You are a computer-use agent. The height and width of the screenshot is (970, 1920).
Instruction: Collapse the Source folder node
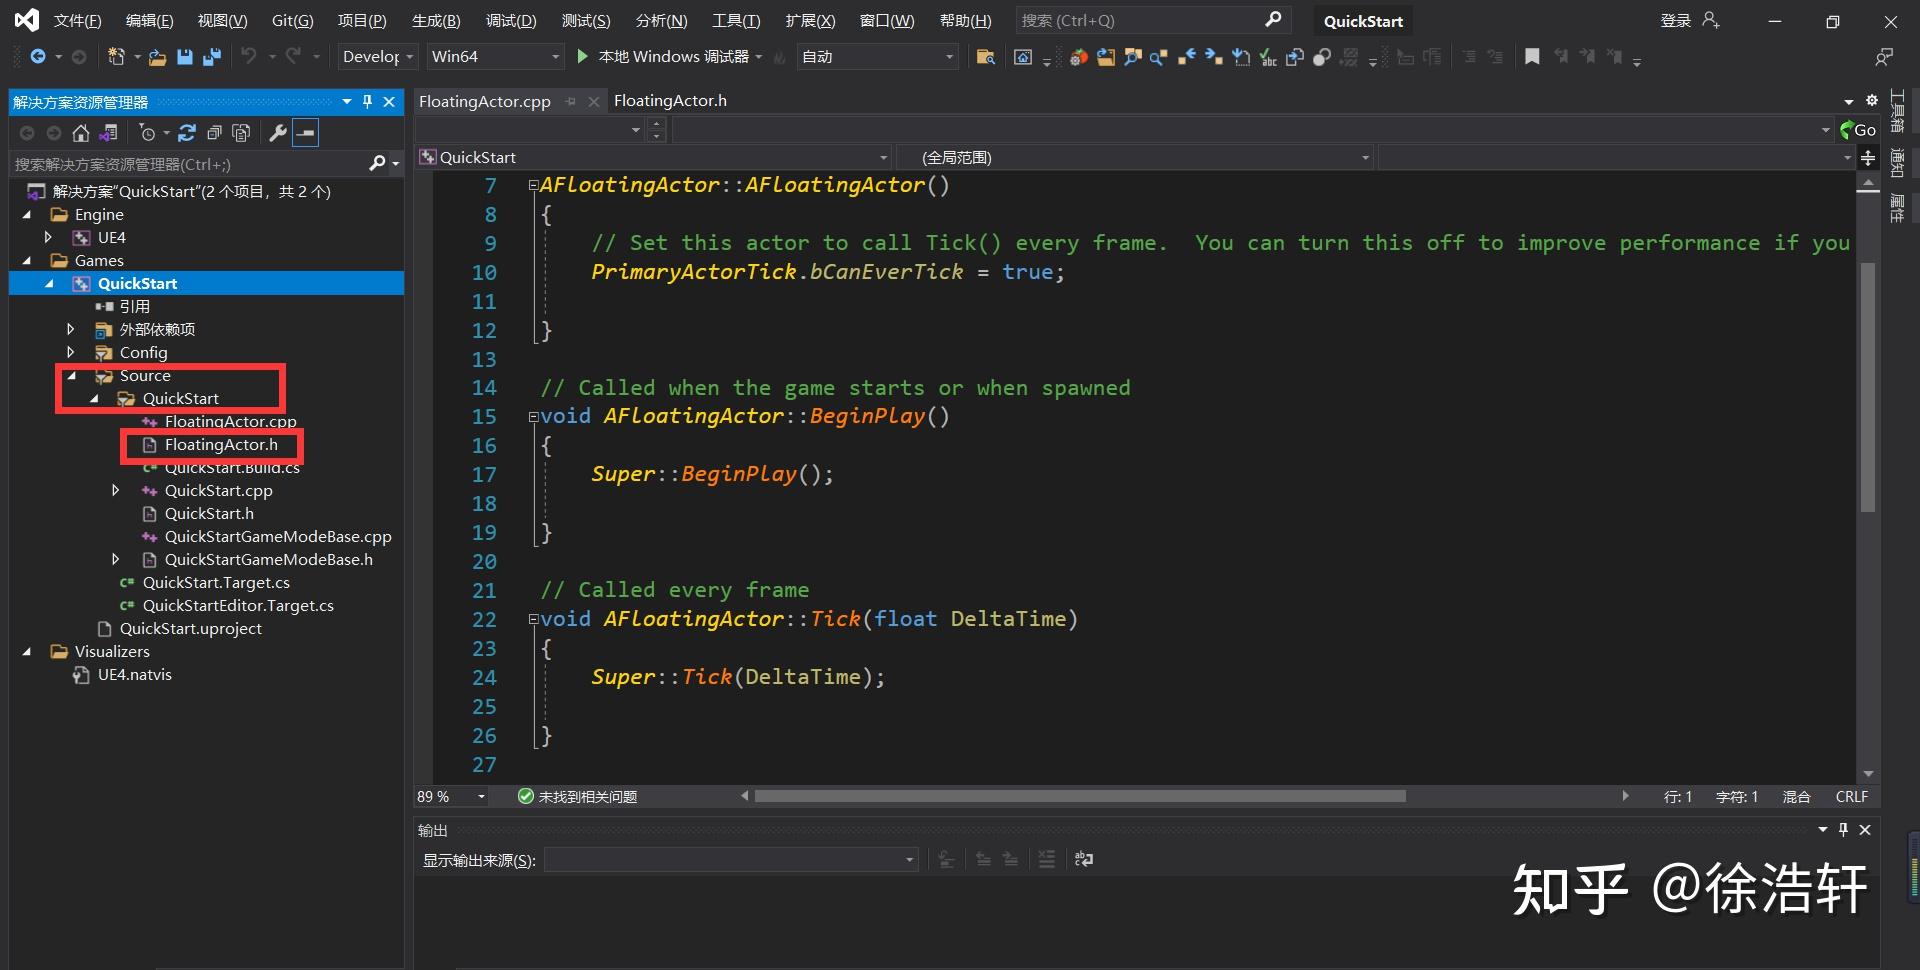point(71,375)
